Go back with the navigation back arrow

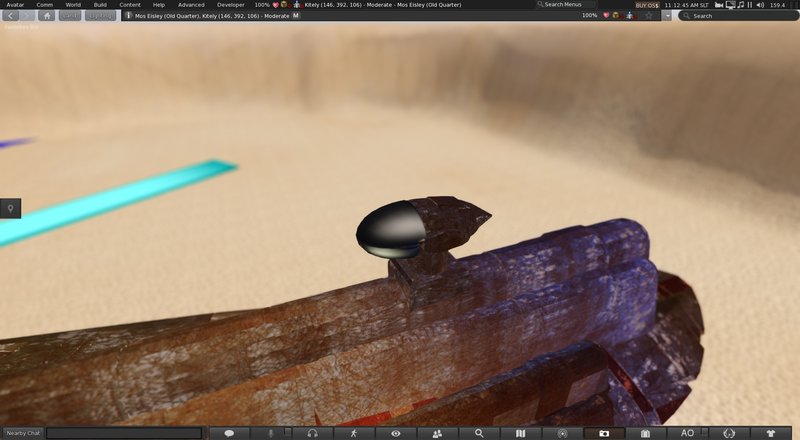point(10,16)
